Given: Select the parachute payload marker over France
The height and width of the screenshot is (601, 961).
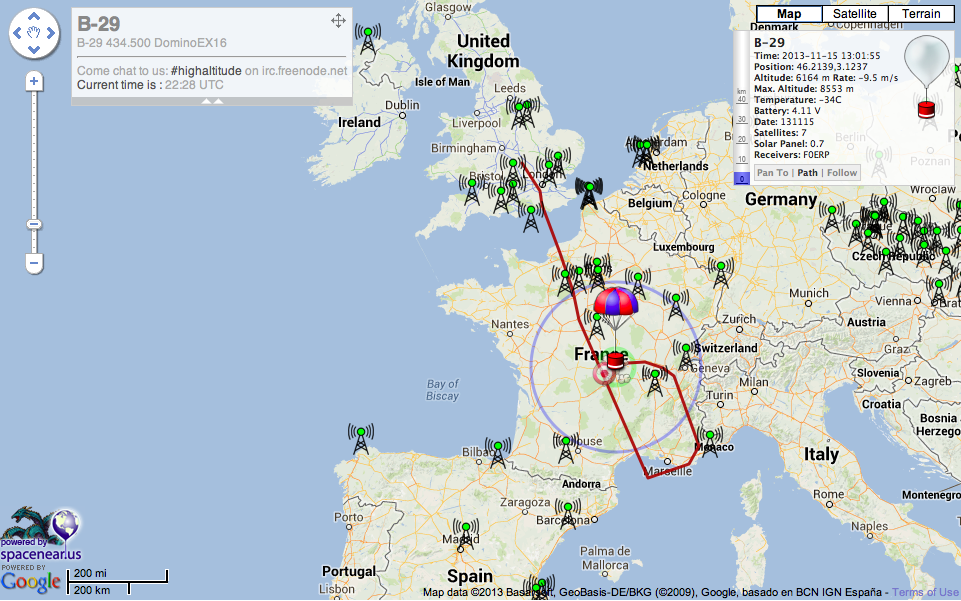Looking at the screenshot, I should tap(616, 327).
